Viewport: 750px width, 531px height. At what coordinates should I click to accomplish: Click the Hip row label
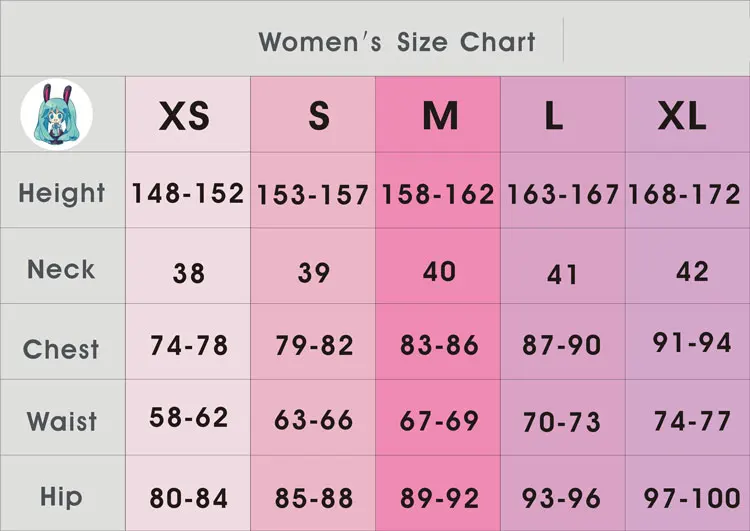(x=61, y=496)
